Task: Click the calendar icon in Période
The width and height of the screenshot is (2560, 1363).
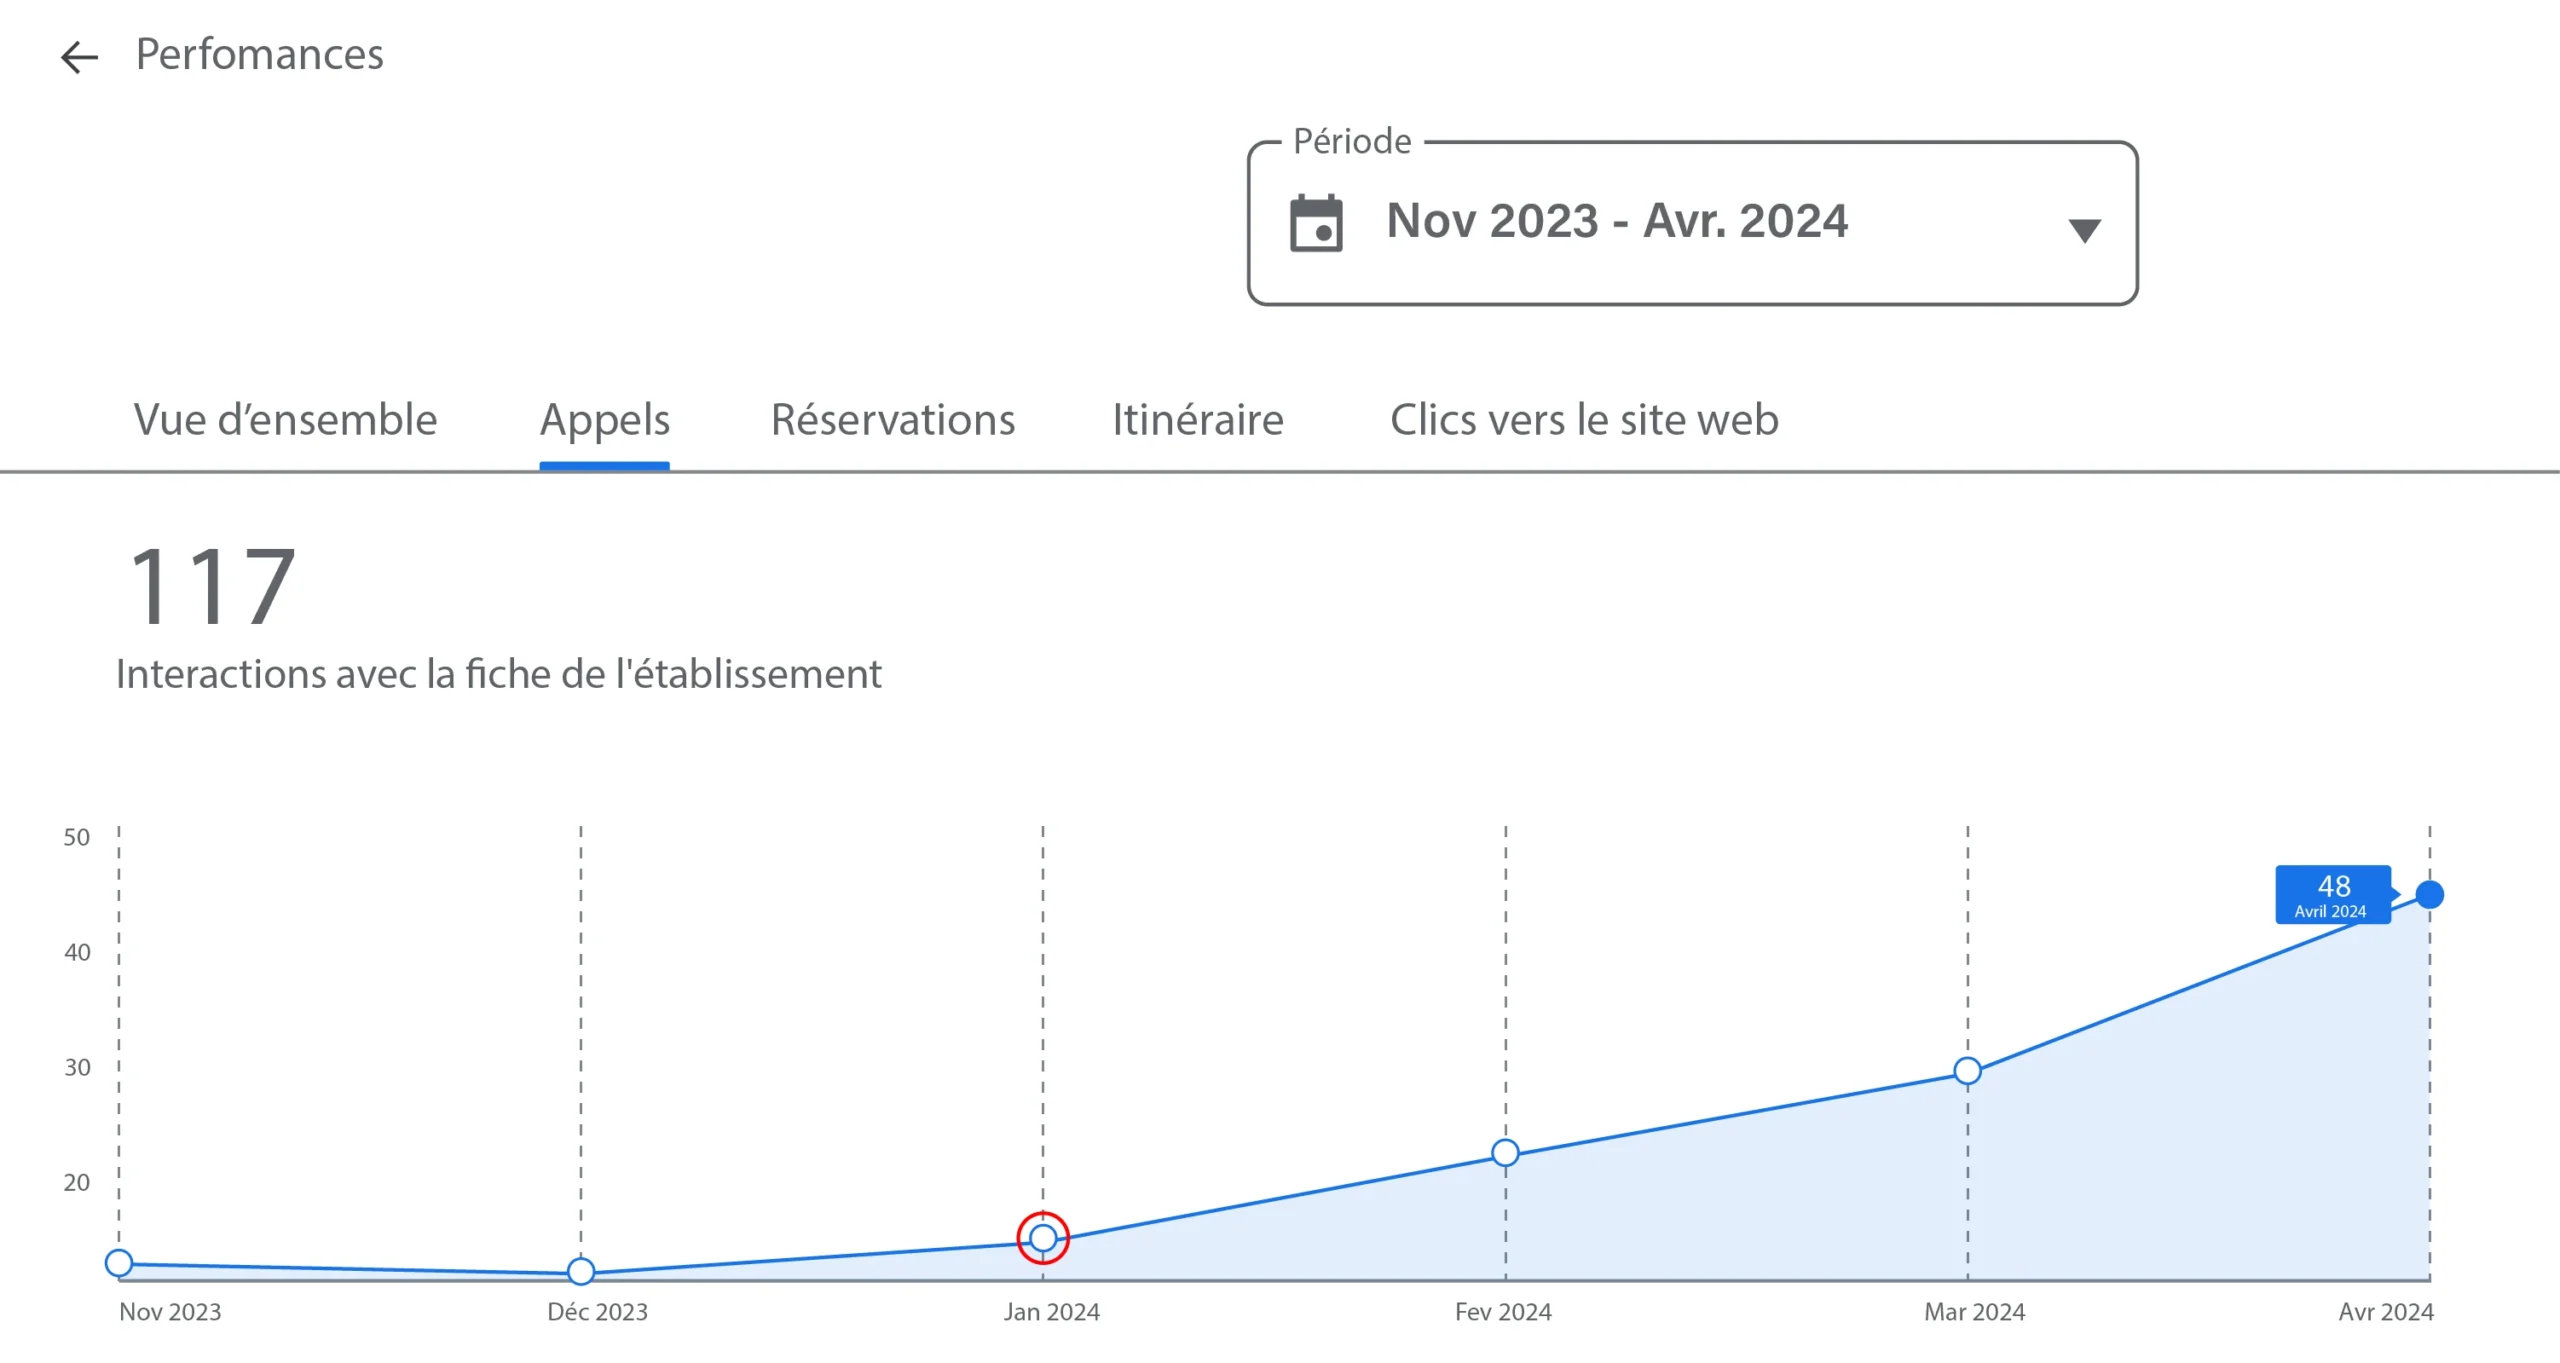Action: click(1315, 223)
